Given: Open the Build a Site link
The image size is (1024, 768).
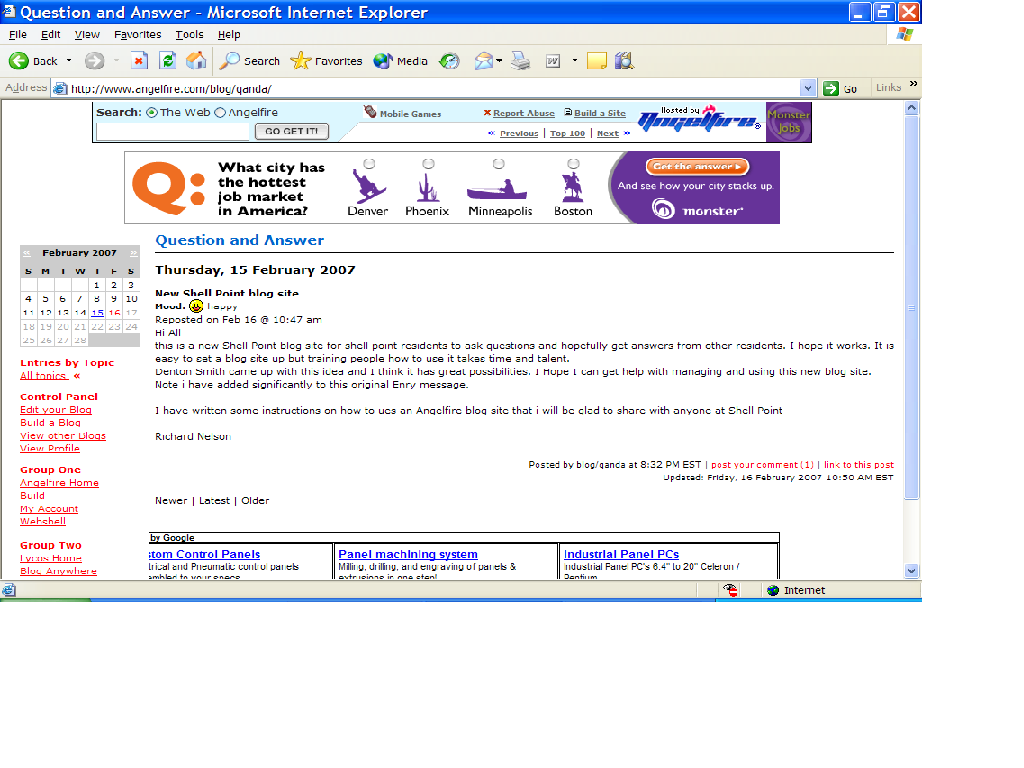Looking at the screenshot, I should (x=600, y=113).
